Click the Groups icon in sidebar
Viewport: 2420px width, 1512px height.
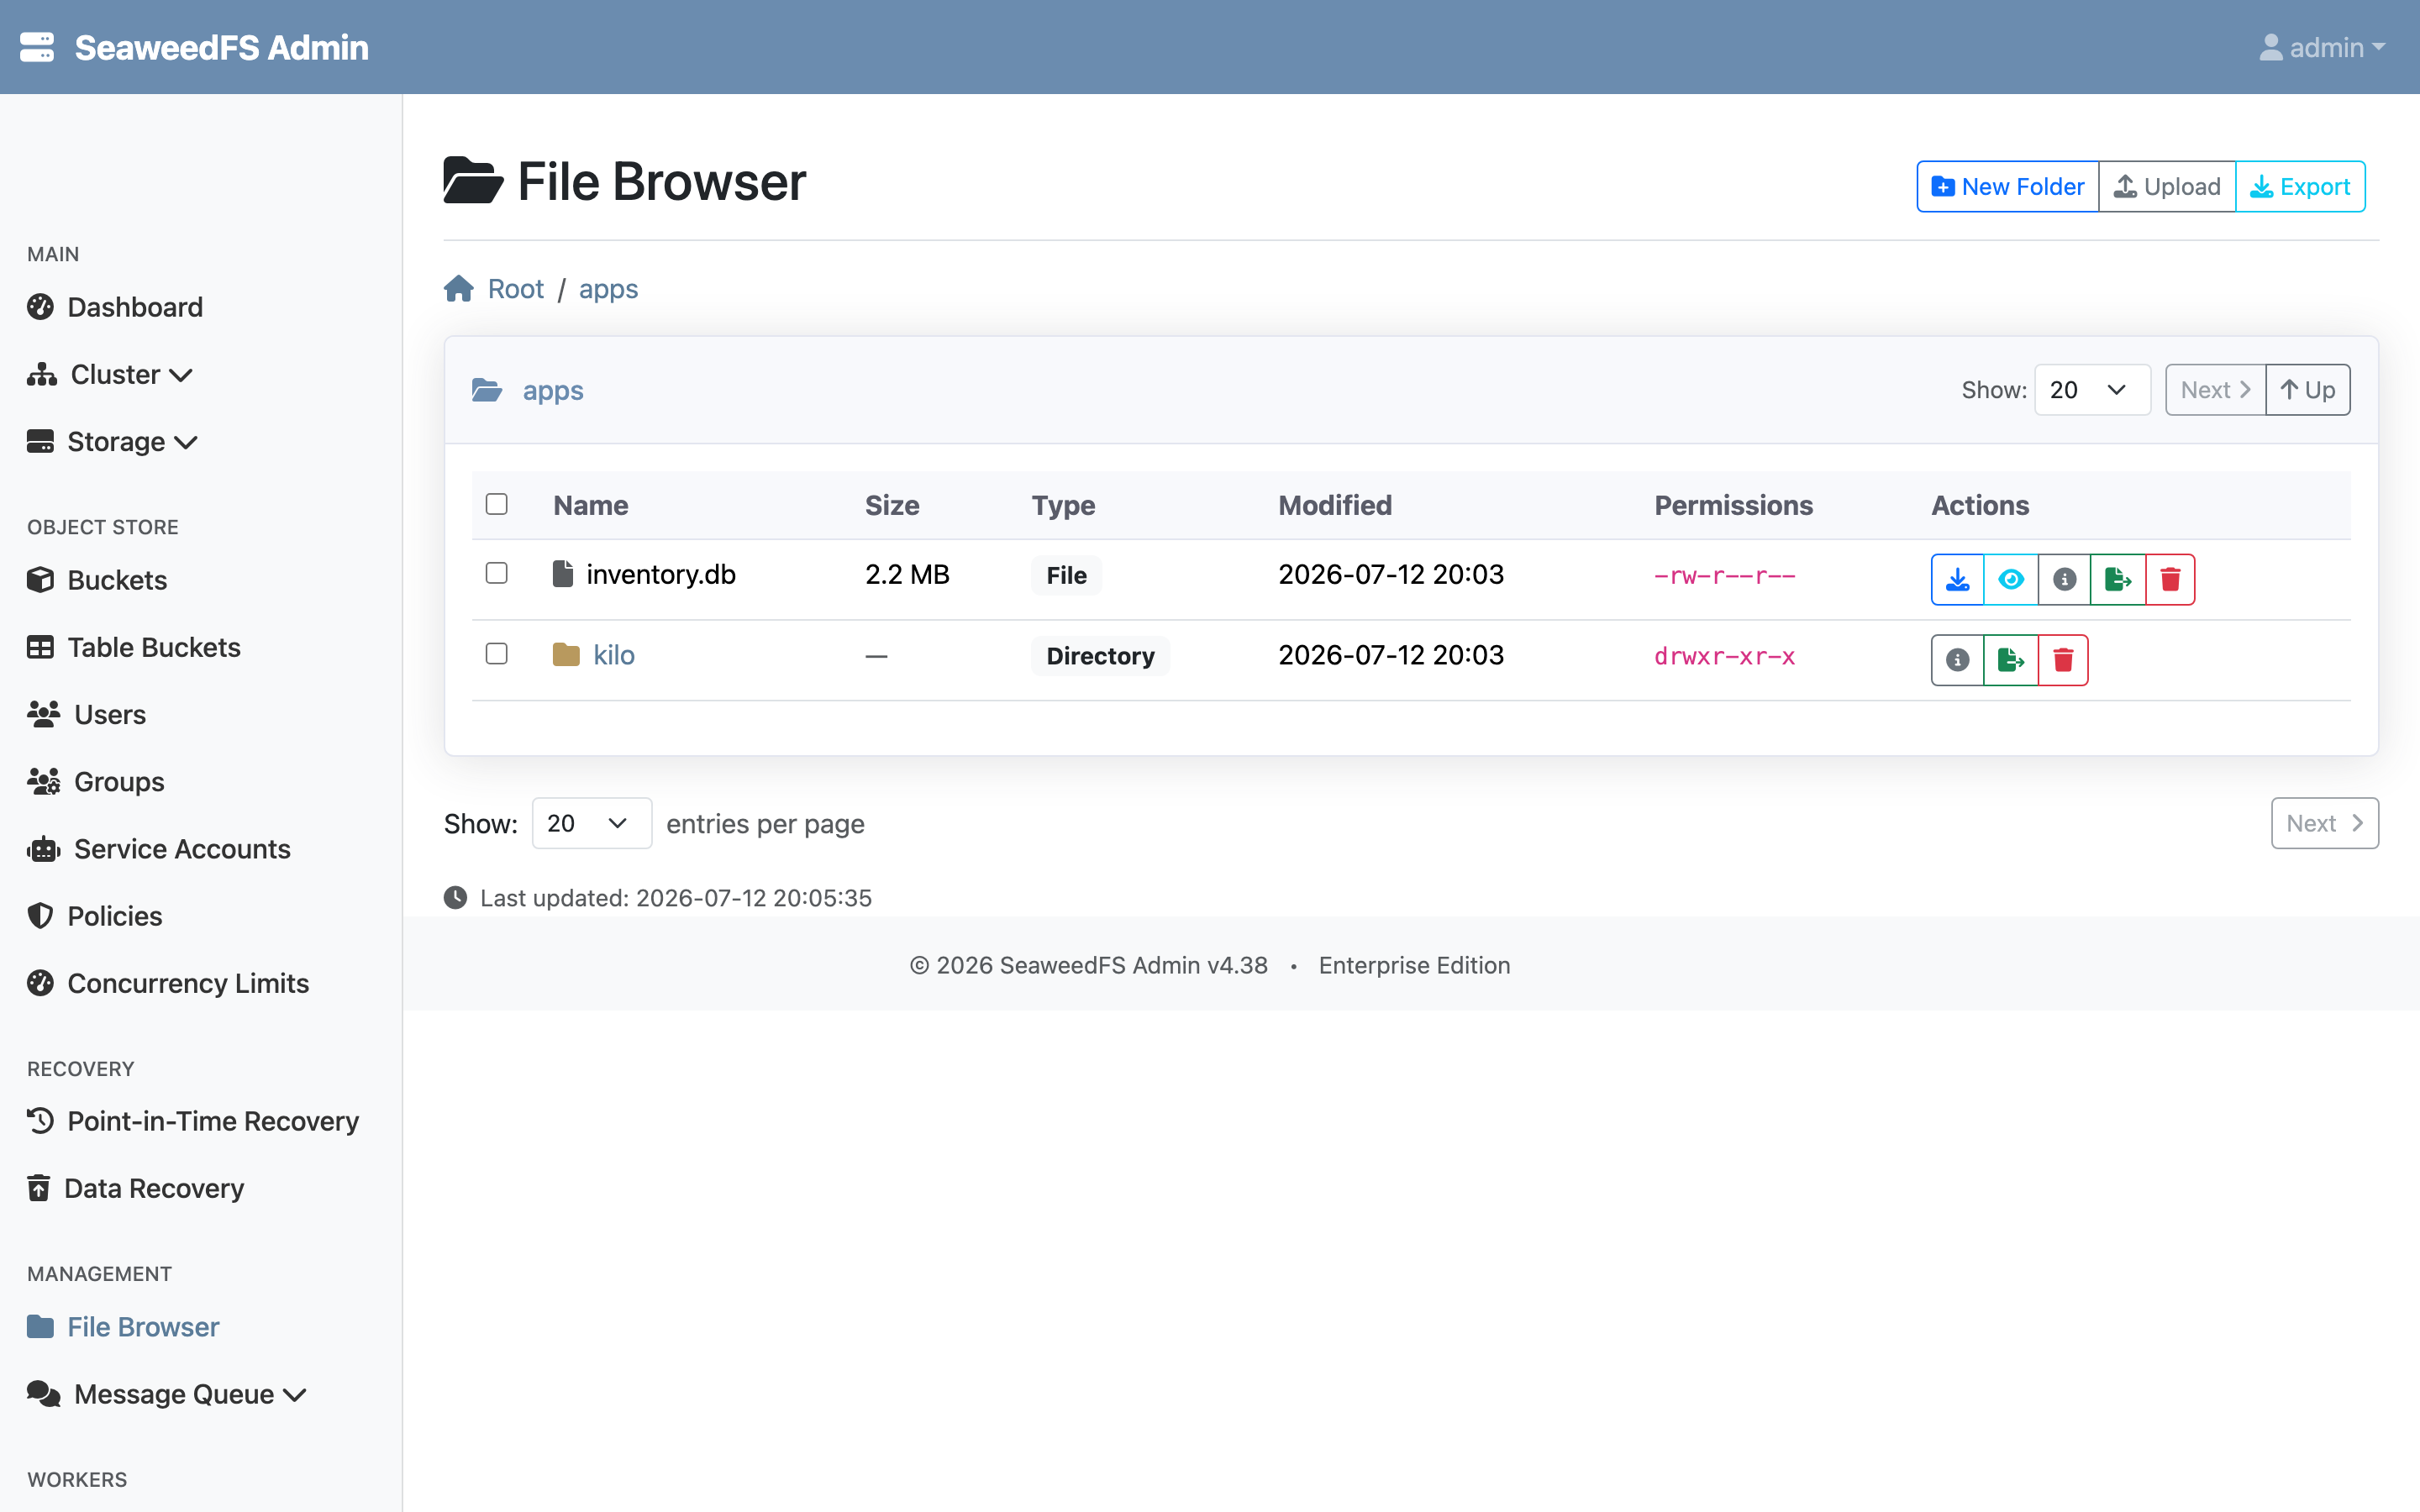[44, 781]
